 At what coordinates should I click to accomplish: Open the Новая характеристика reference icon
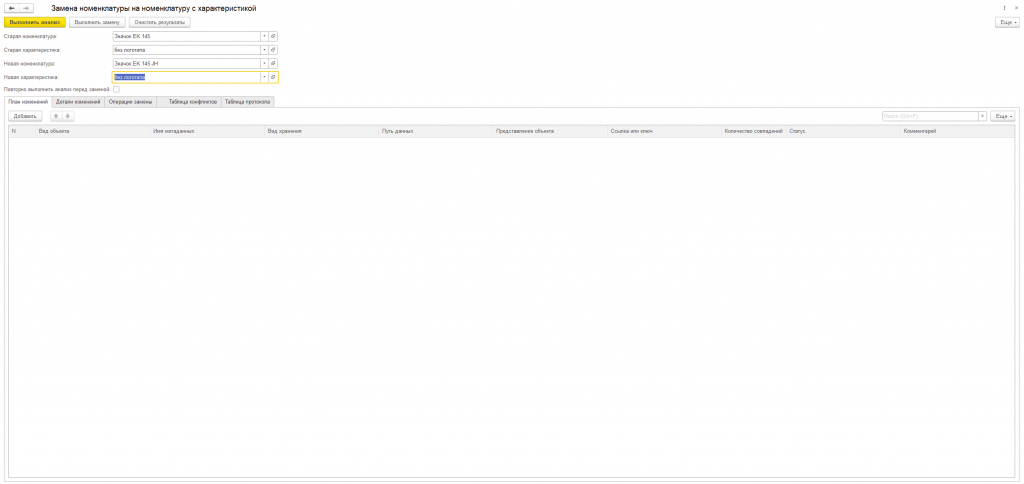[274, 77]
